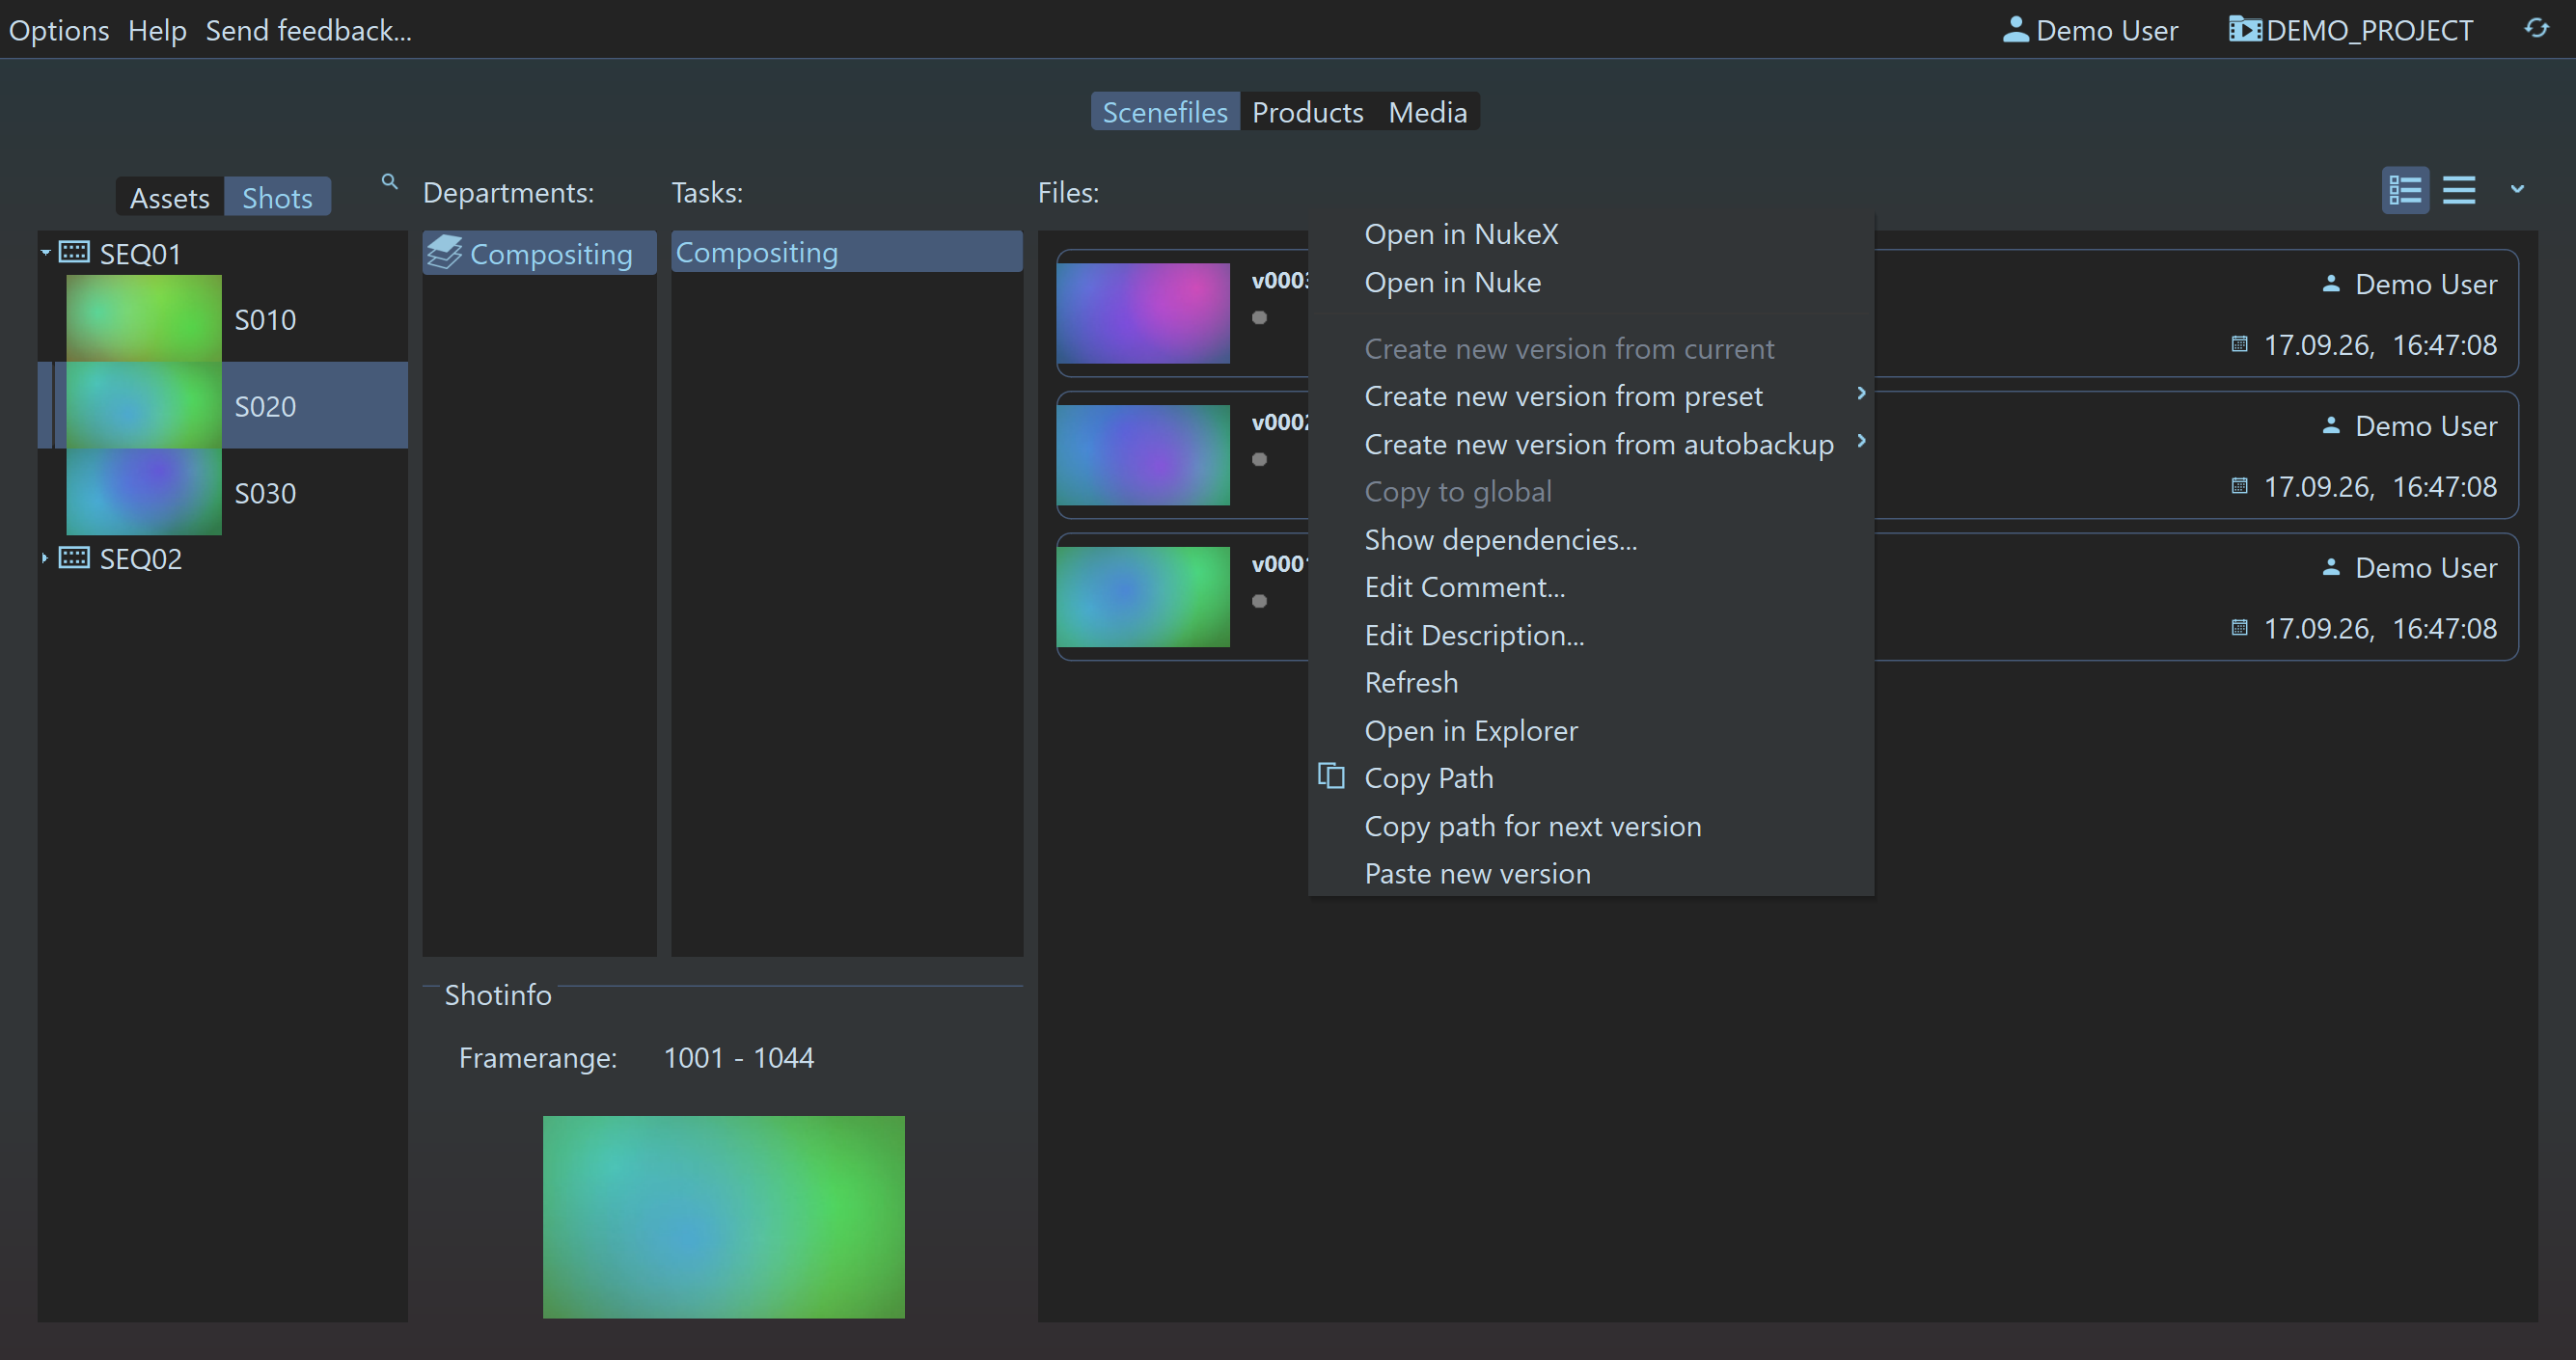Screen dimensions: 2576x1360
Task: Open the Options menu
Action: click(x=59, y=30)
